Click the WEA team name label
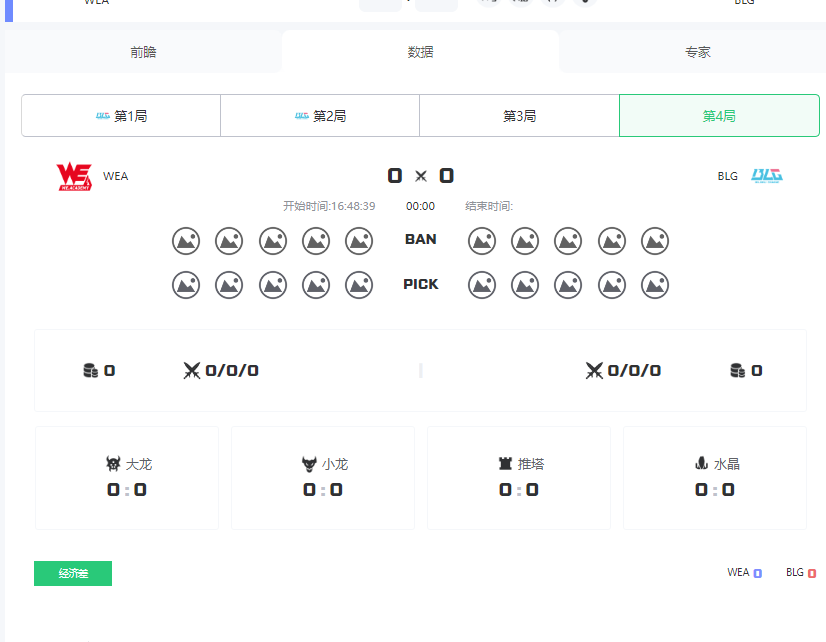 point(115,176)
